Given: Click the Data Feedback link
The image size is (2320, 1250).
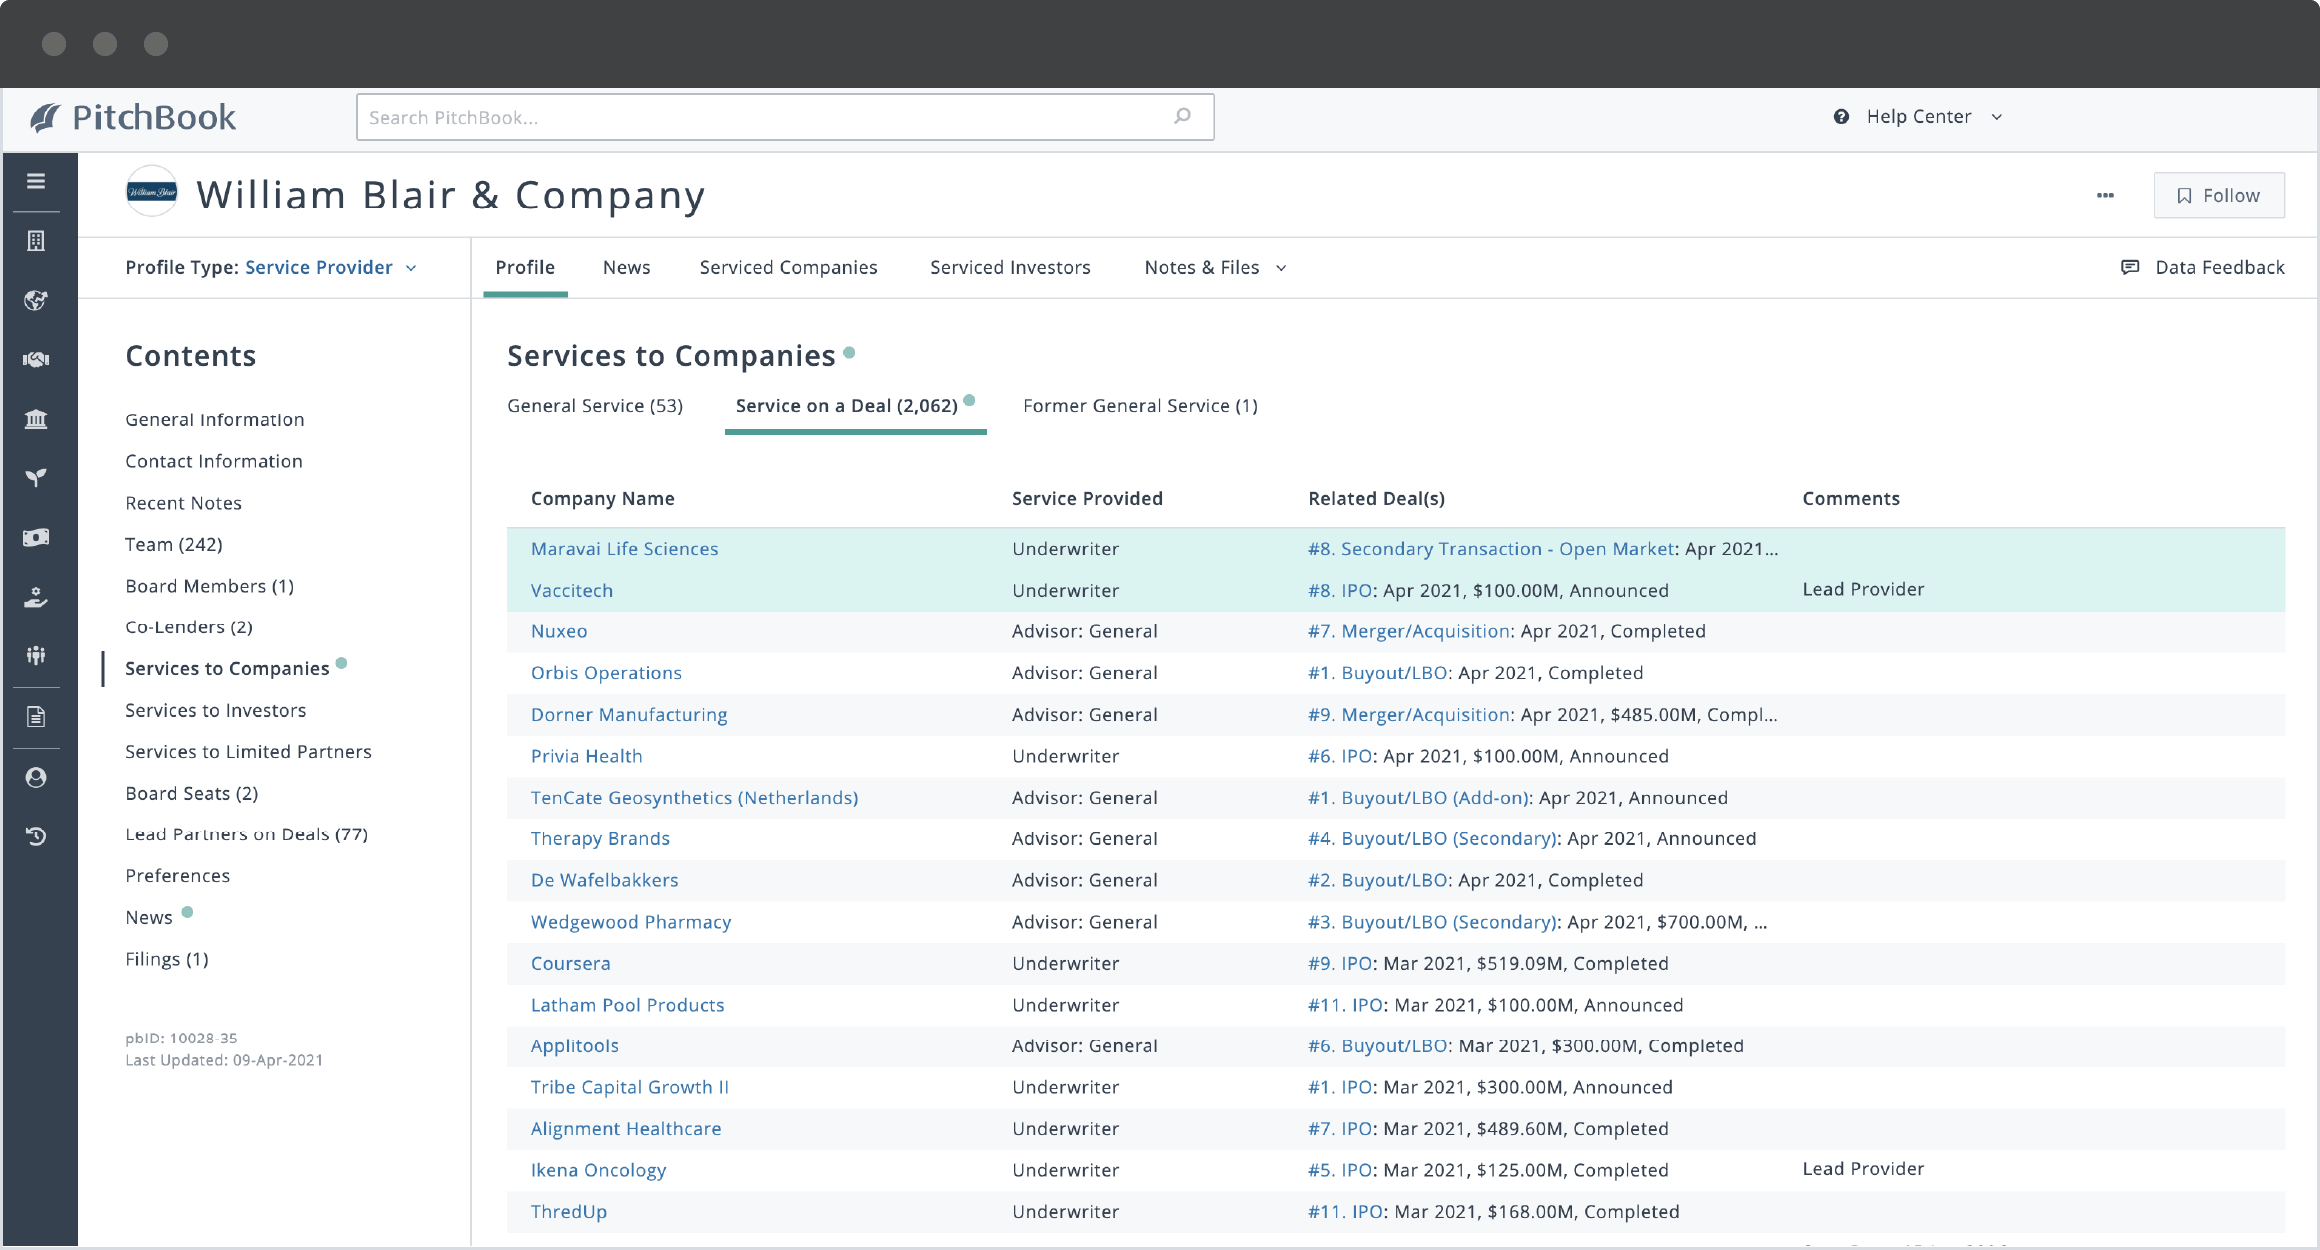Looking at the screenshot, I should click(2219, 267).
